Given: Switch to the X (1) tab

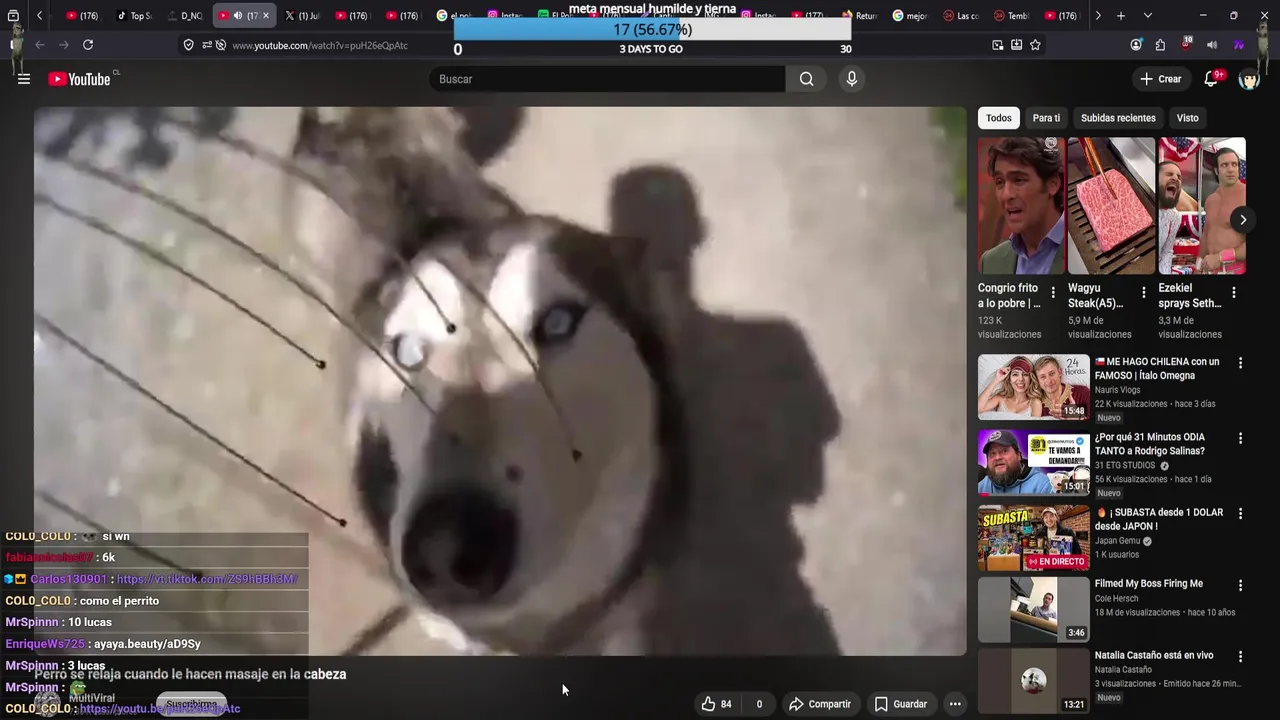Looking at the screenshot, I should pos(302,16).
